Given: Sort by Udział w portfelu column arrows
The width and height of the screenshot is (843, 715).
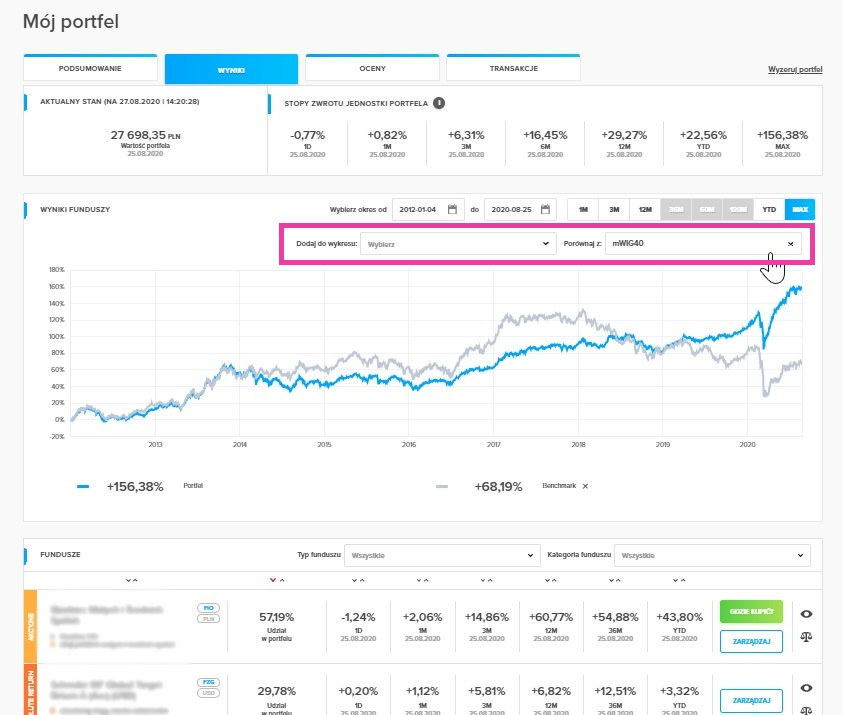Looking at the screenshot, I should coord(276,580).
